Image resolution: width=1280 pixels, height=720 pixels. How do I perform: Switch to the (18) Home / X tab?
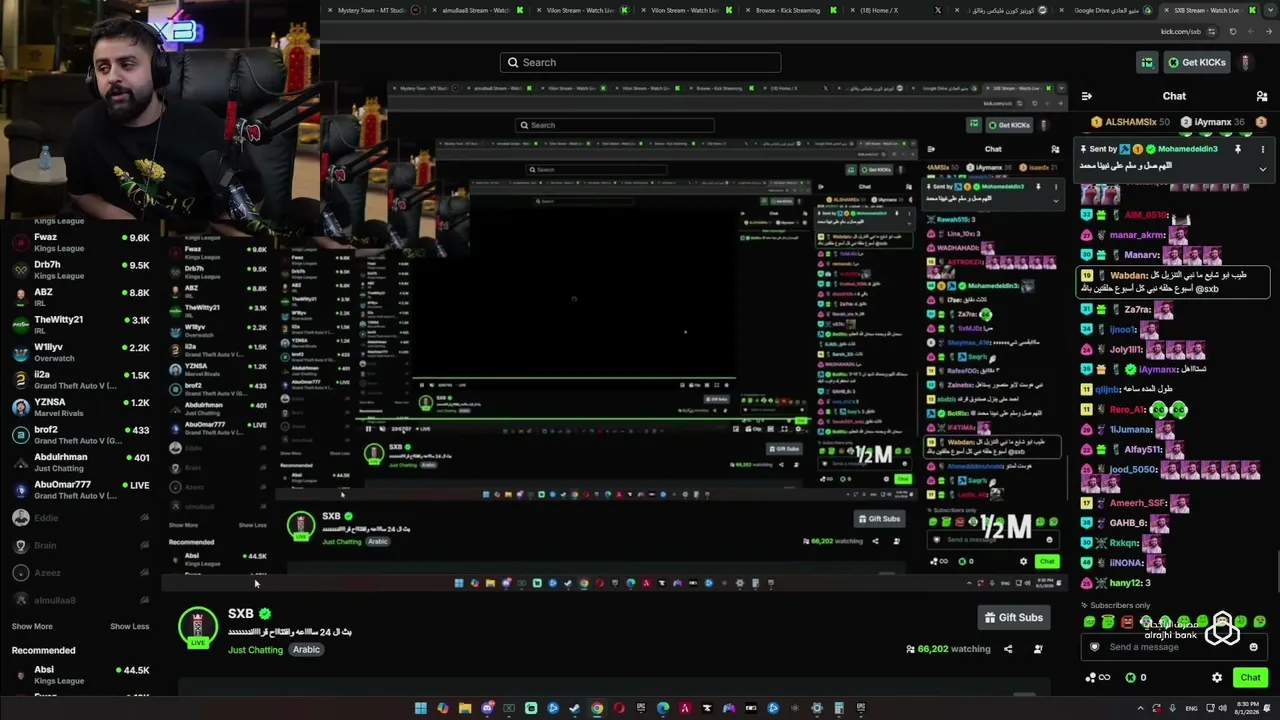pos(895,10)
